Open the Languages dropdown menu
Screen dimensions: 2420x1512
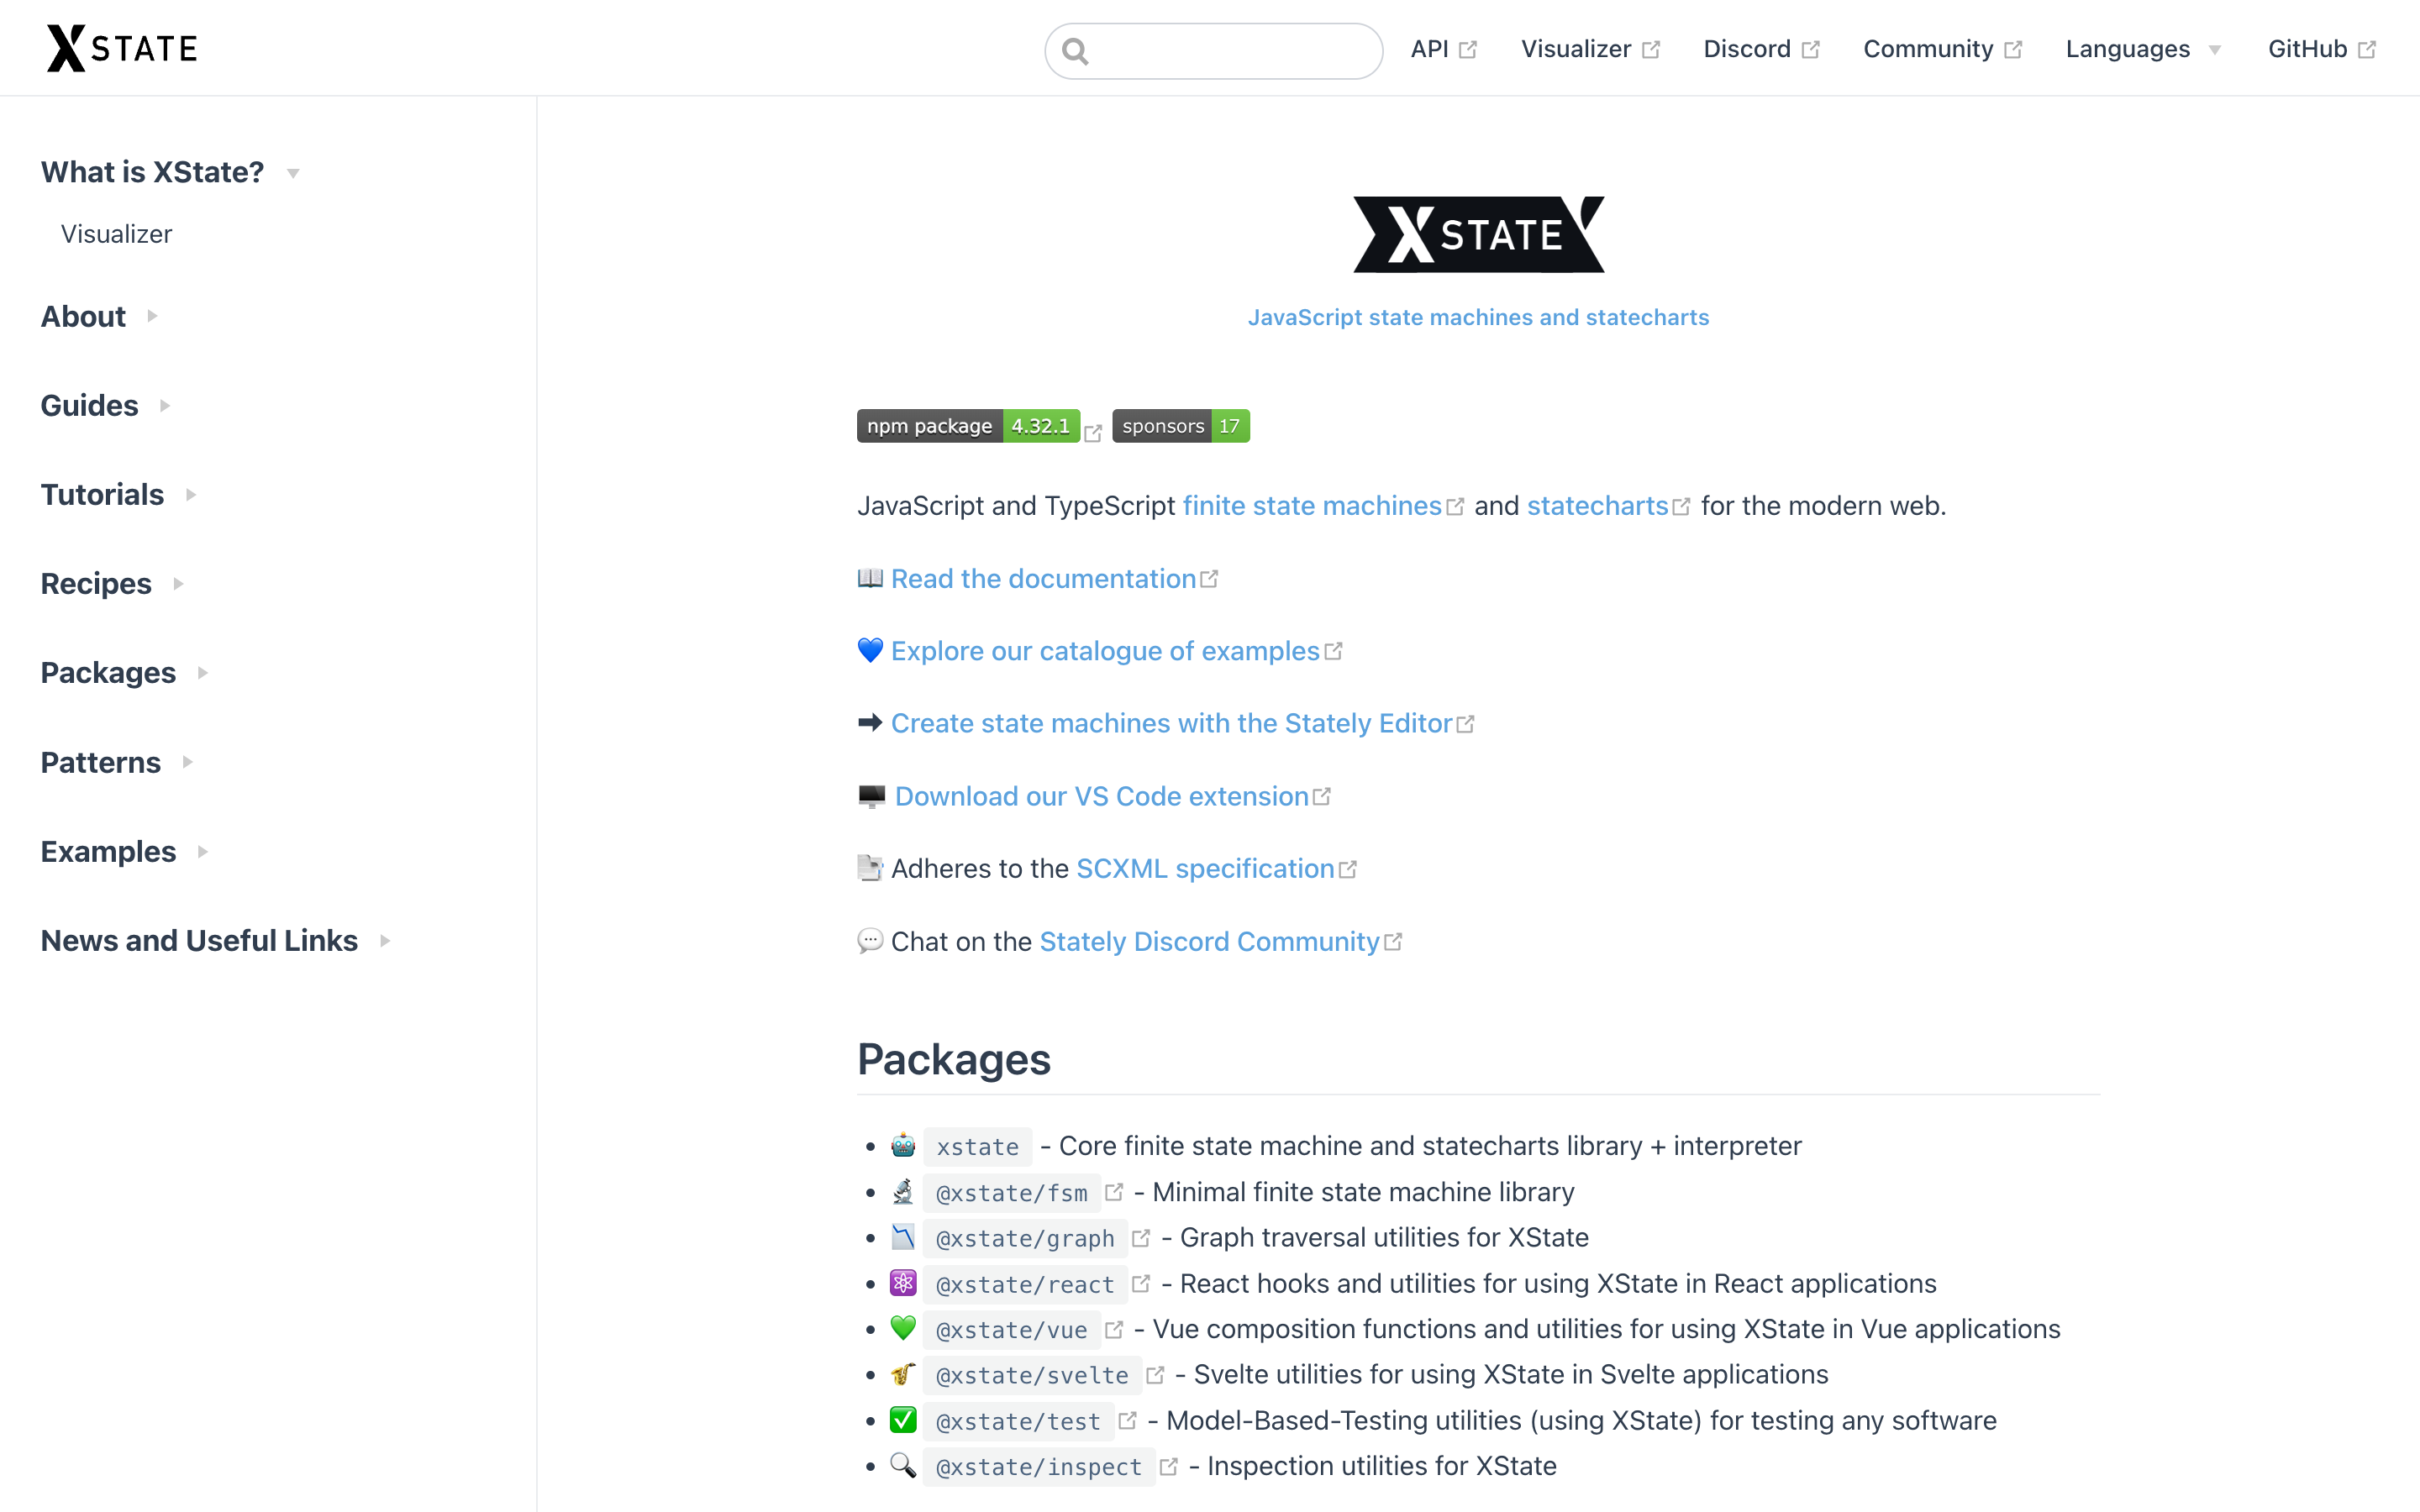(x=2143, y=49)
